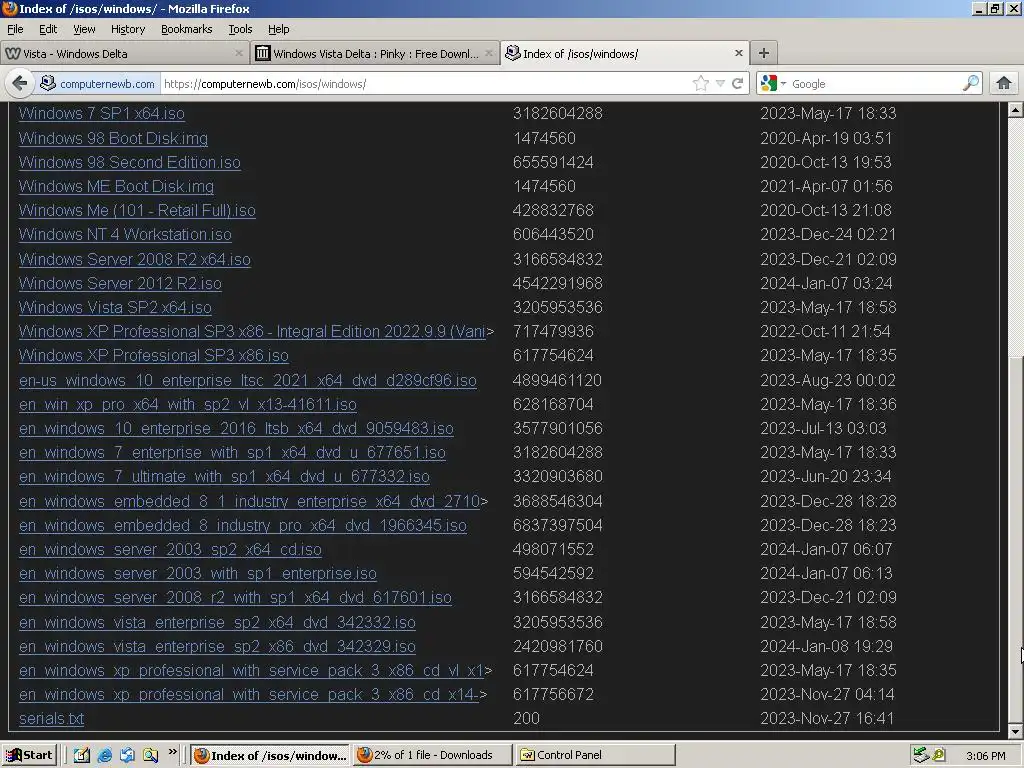Viewport: 1024px width, 768px height.
Task: Click the Google search input field
Action: pyautogui.click(x=875, y=84)
